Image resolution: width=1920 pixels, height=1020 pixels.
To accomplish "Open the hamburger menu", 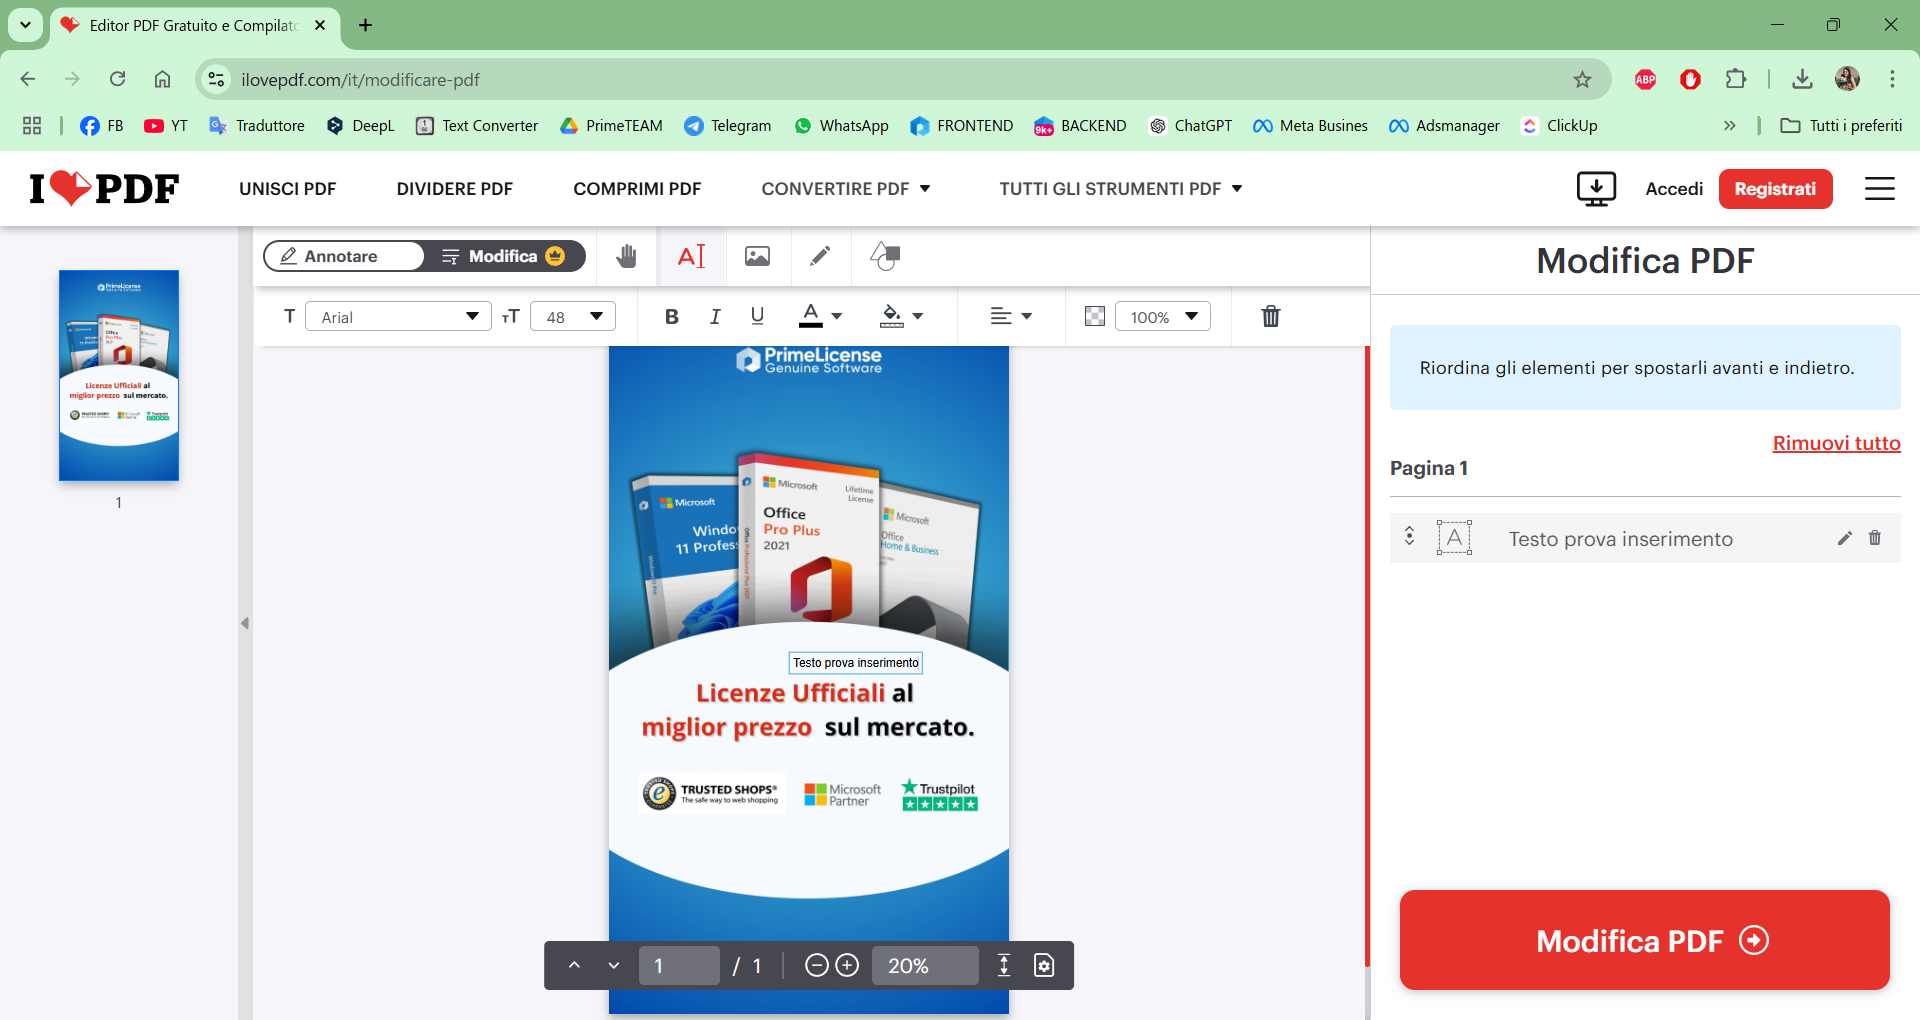I will 1880,188.
